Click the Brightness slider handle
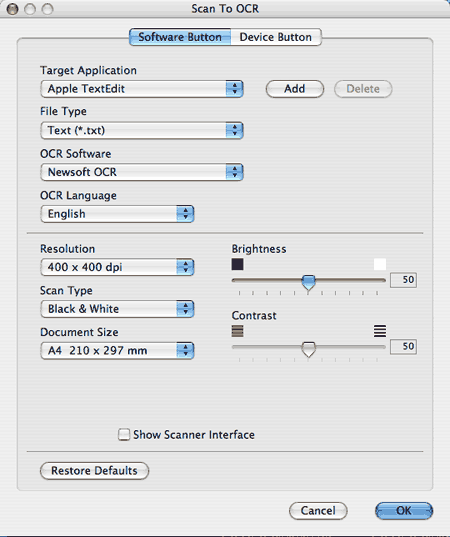Screen dimensions: 450x537 tap(309, 283)
